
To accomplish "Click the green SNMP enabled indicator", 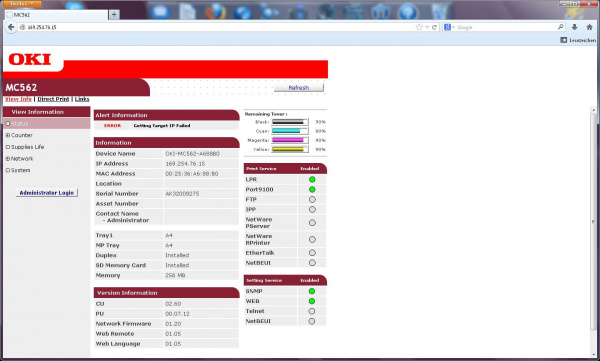I will (x=312, y=291).
